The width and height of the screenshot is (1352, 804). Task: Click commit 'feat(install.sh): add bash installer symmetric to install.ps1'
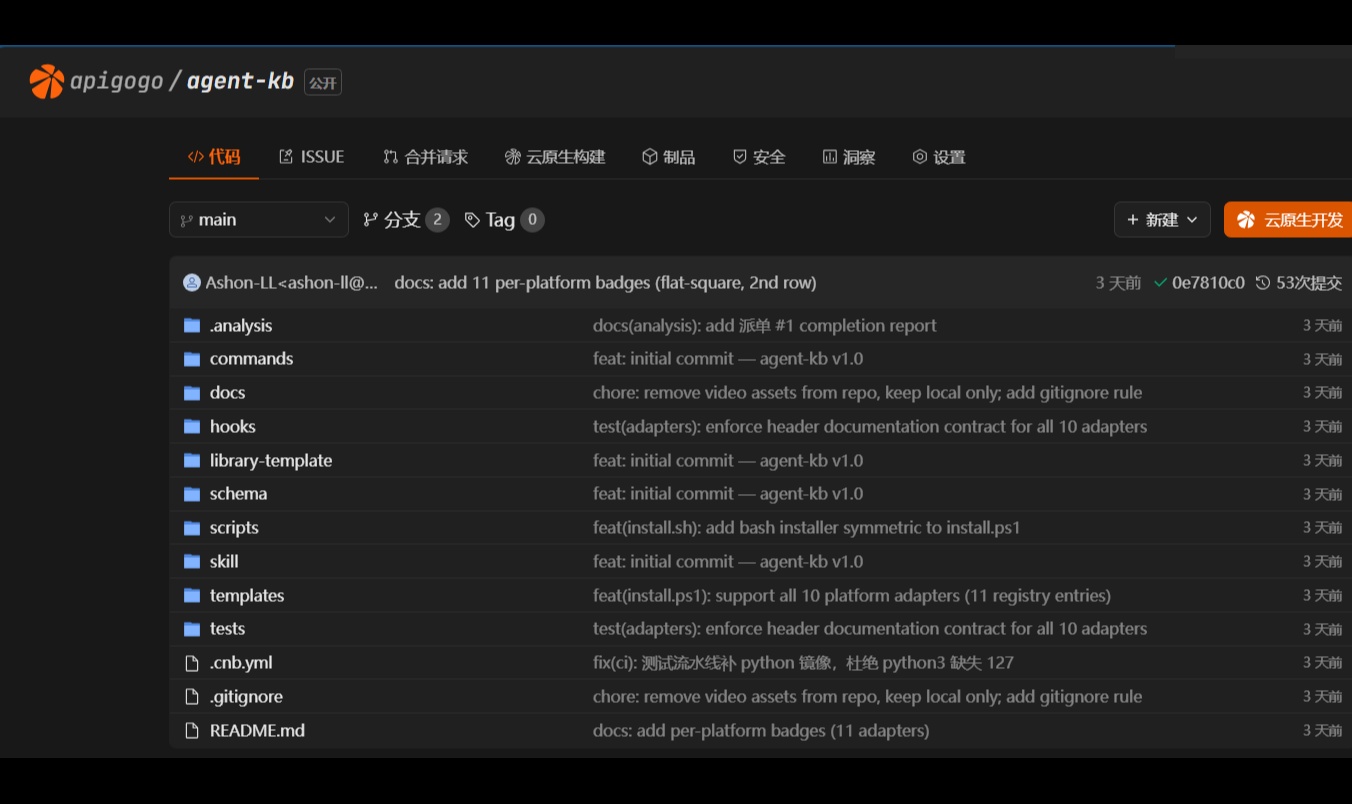click(807, 527)
